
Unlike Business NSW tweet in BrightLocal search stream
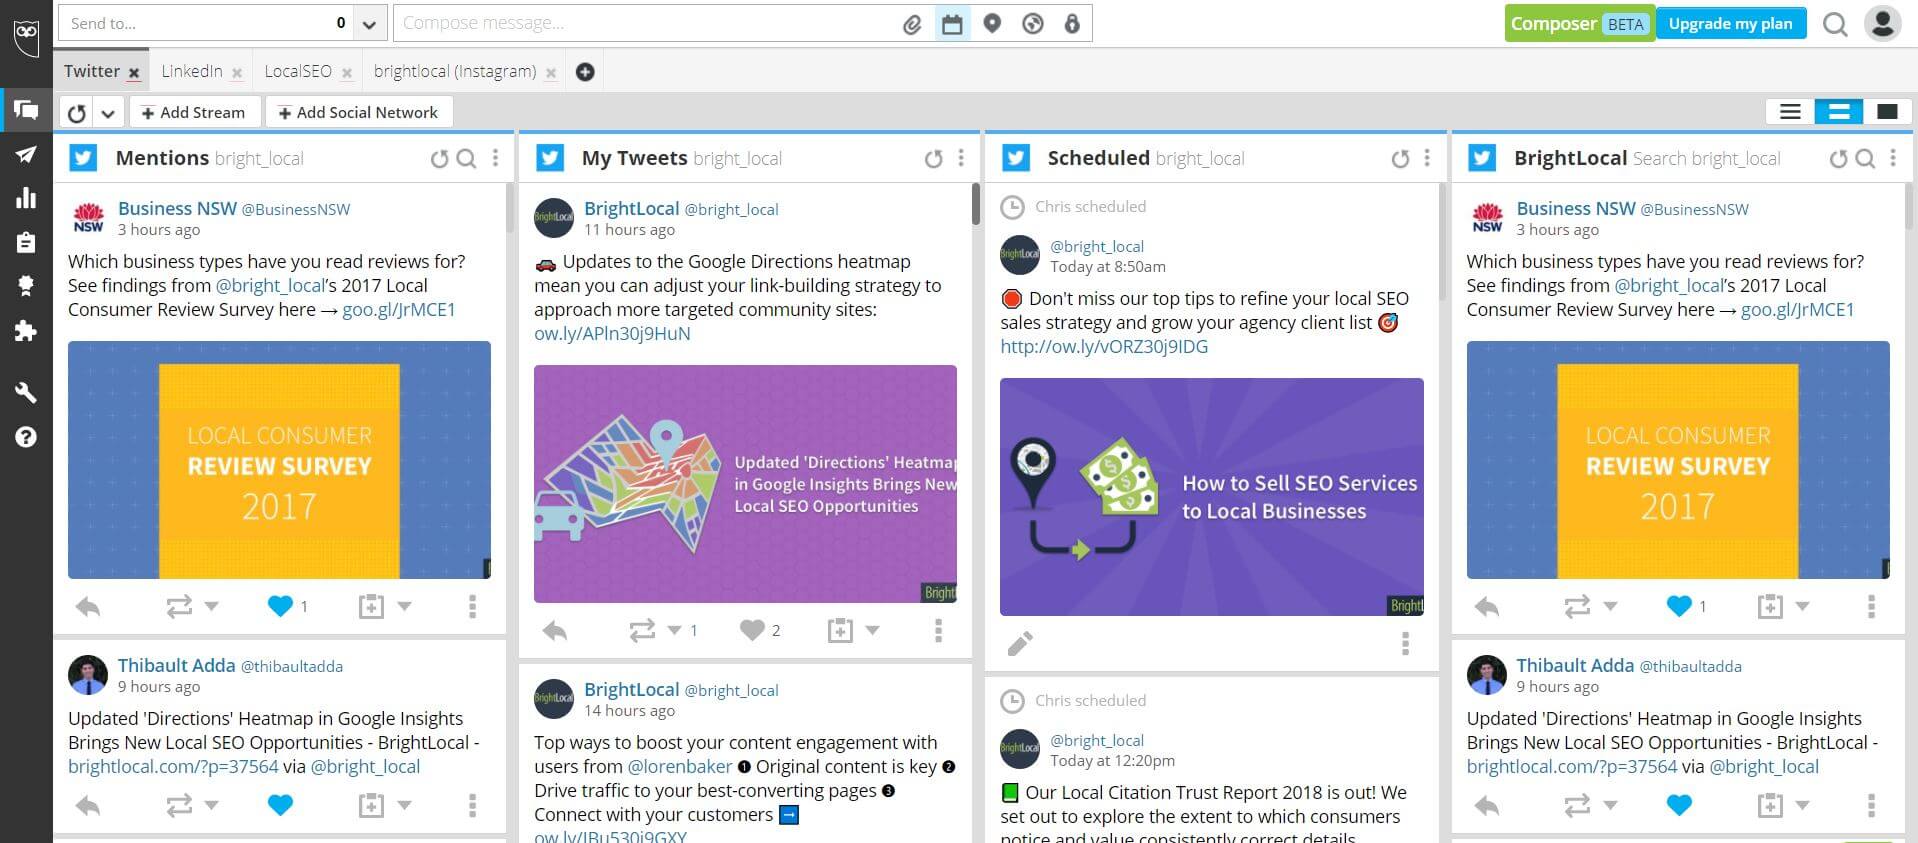tap(1679, 606)
